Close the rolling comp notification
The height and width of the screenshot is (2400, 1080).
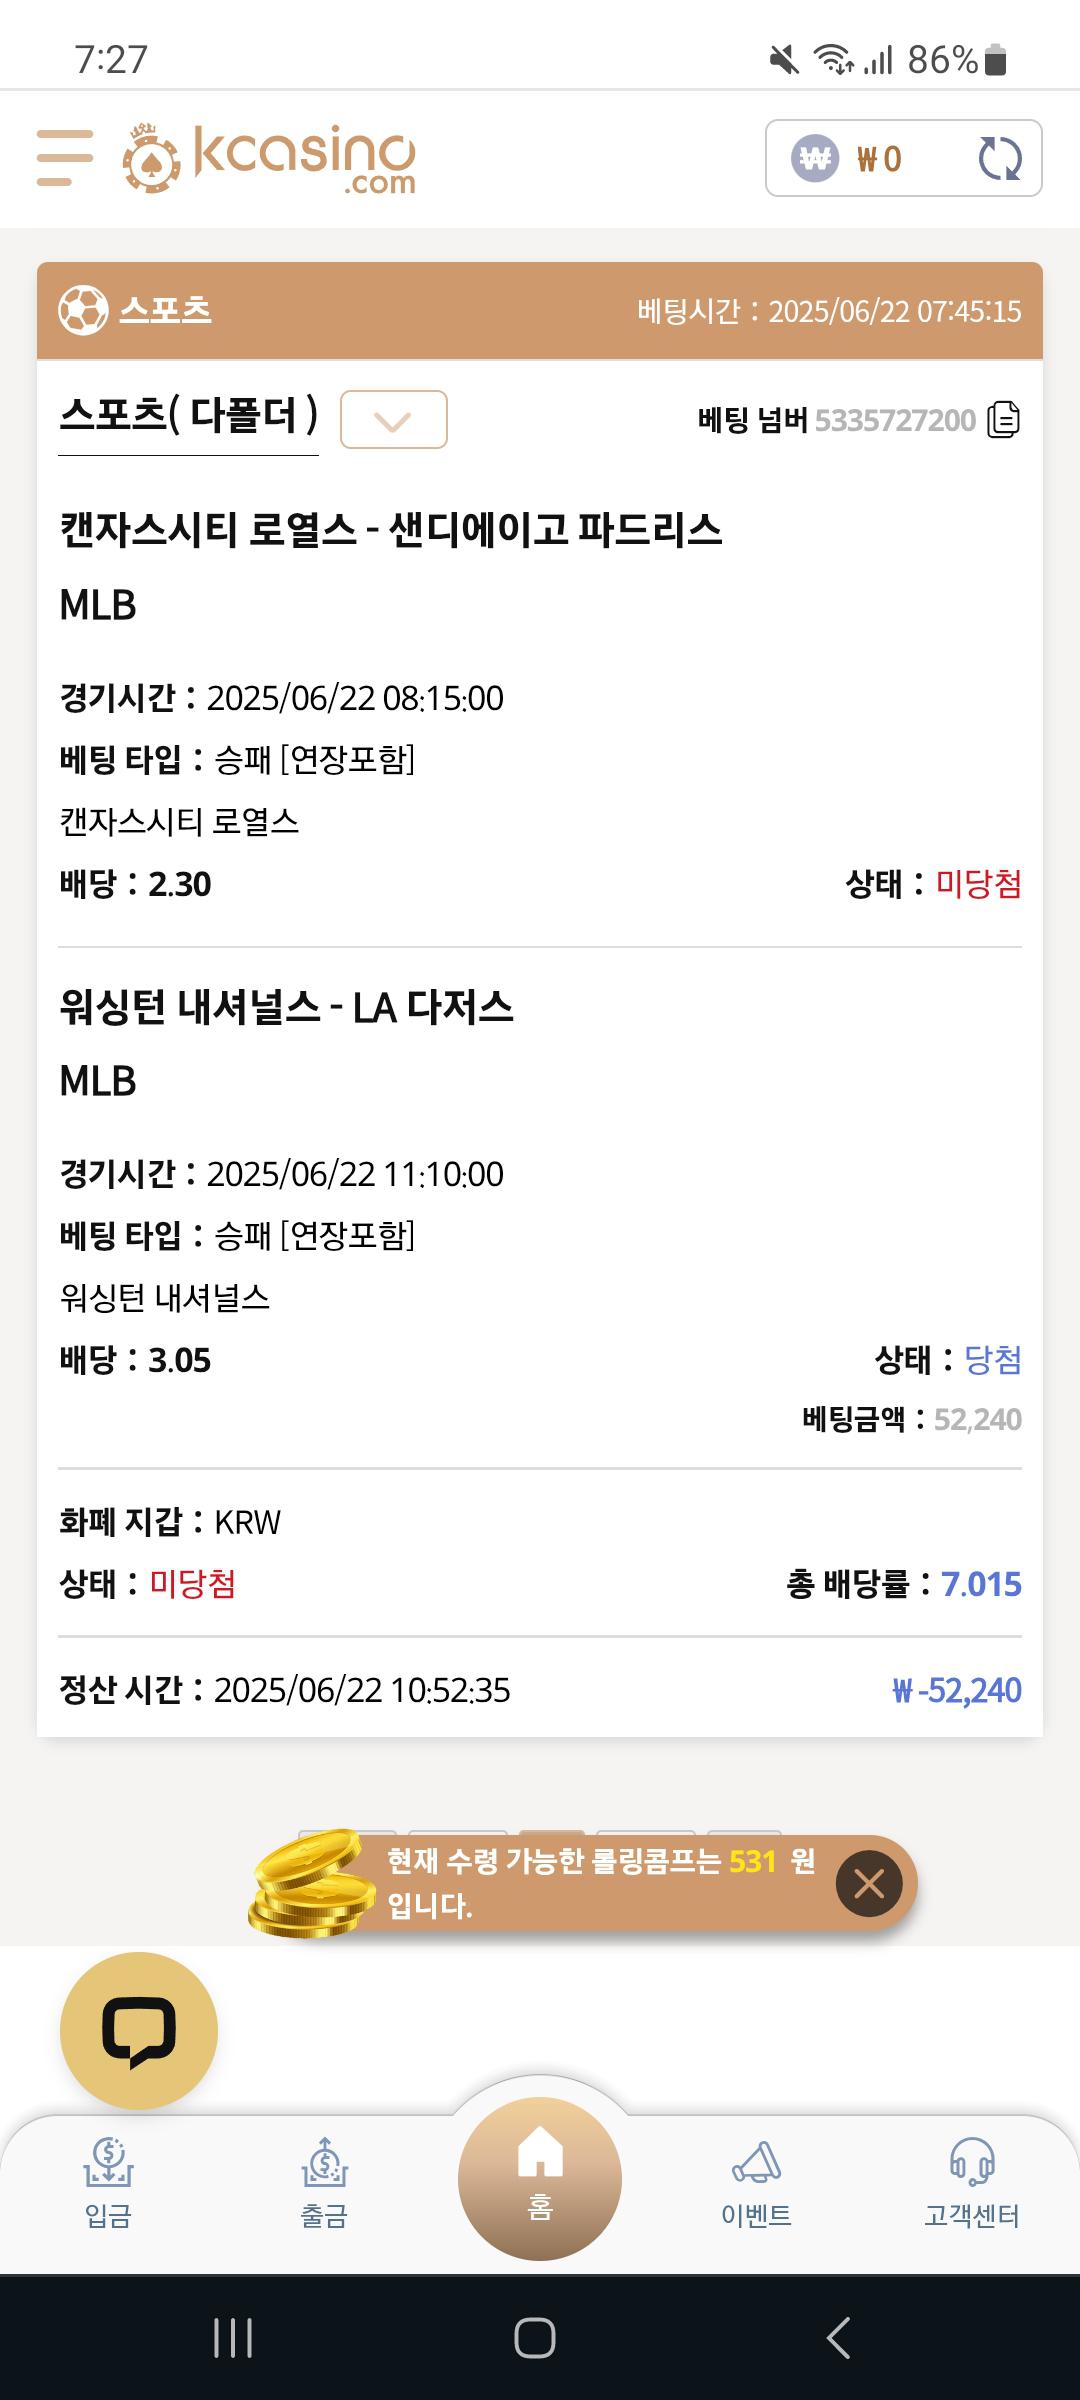click(869, 1884)
